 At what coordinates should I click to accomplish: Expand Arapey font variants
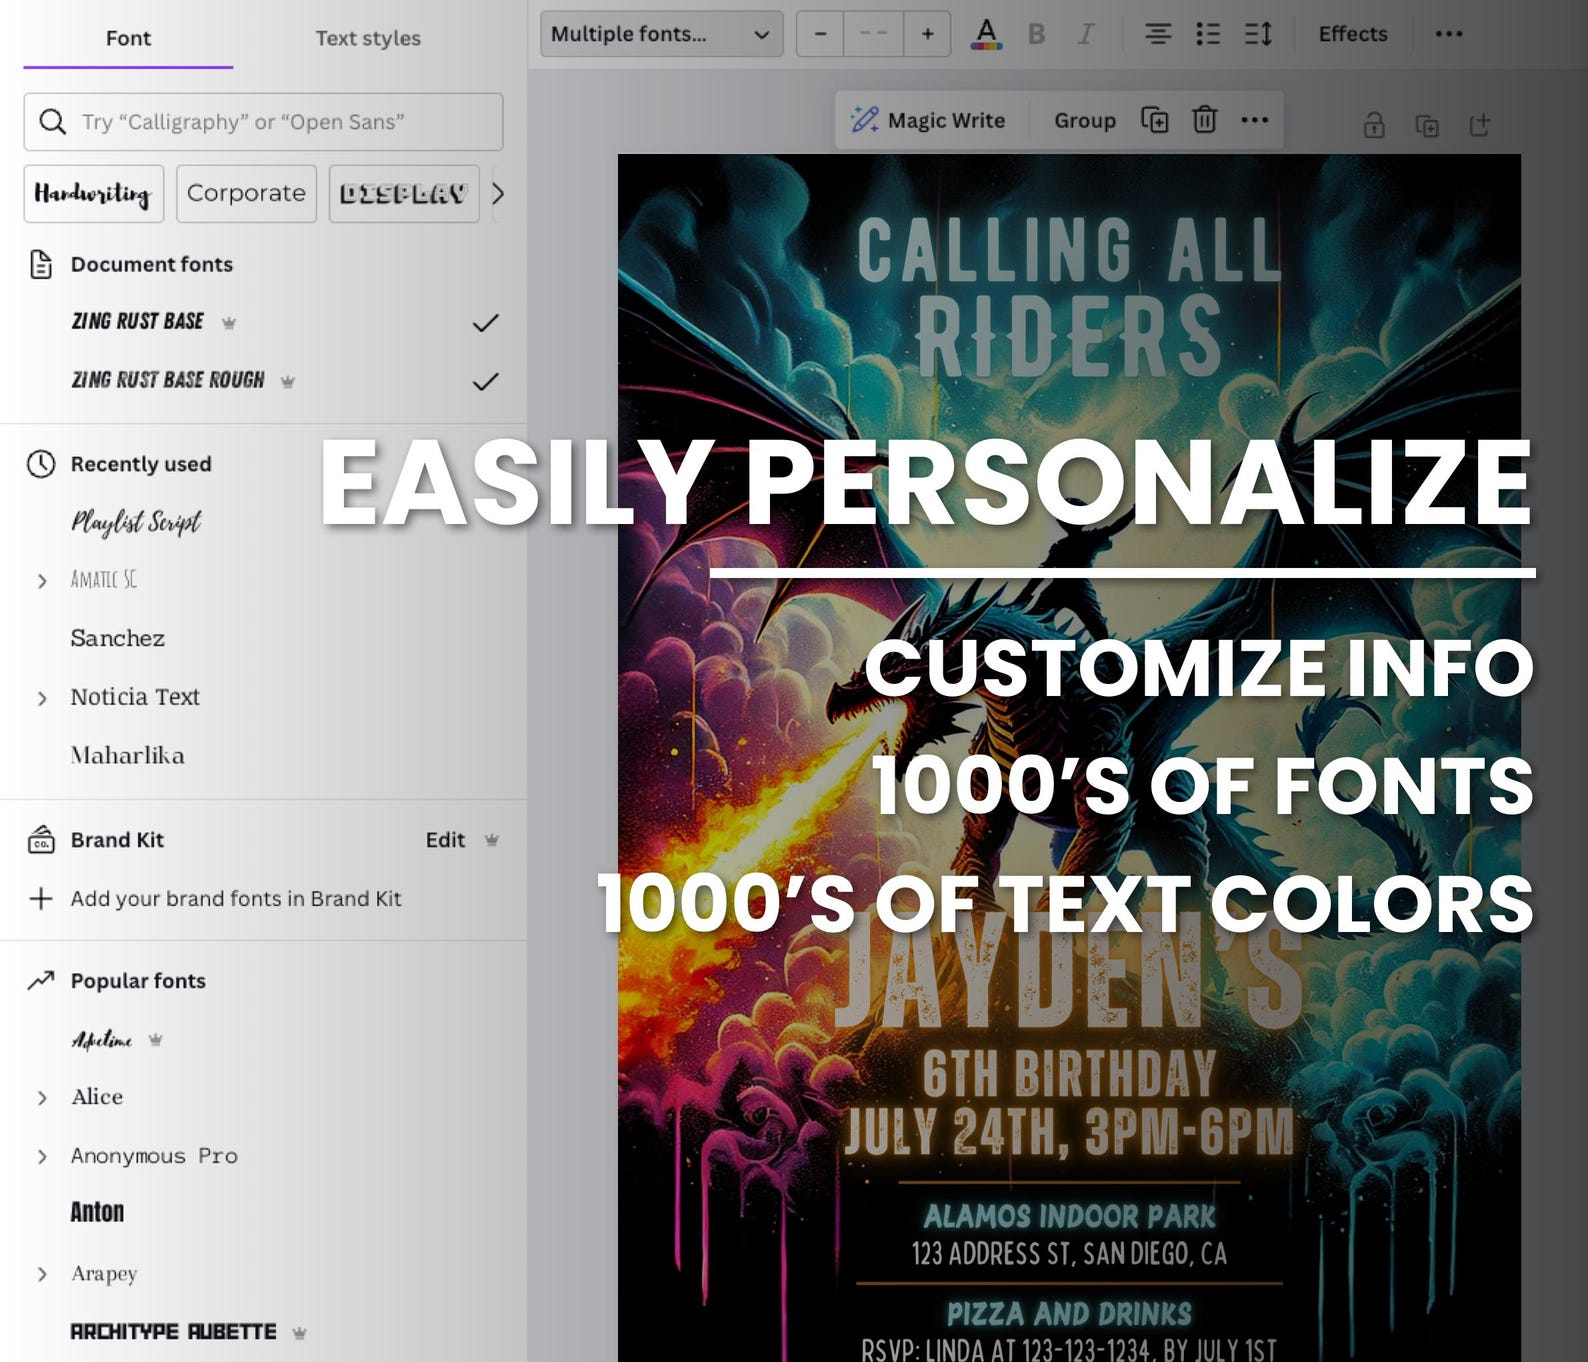click(42, 1274)
